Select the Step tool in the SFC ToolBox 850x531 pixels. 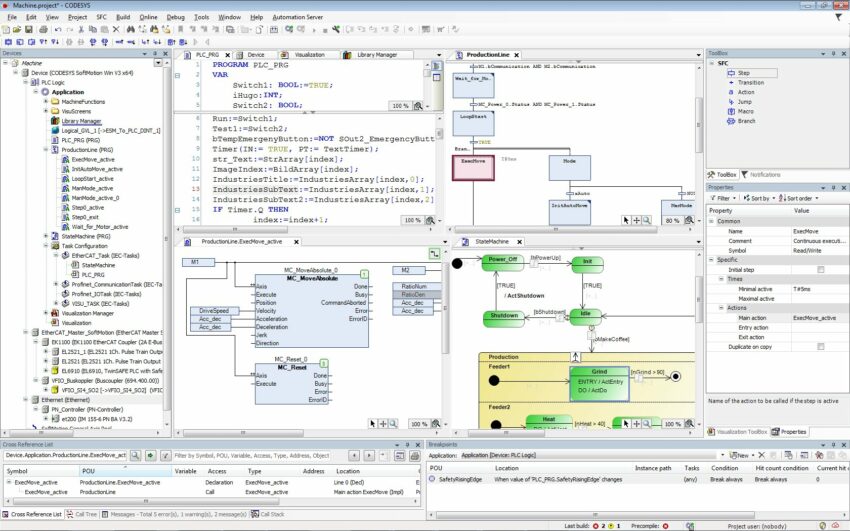tap(751, 73)
